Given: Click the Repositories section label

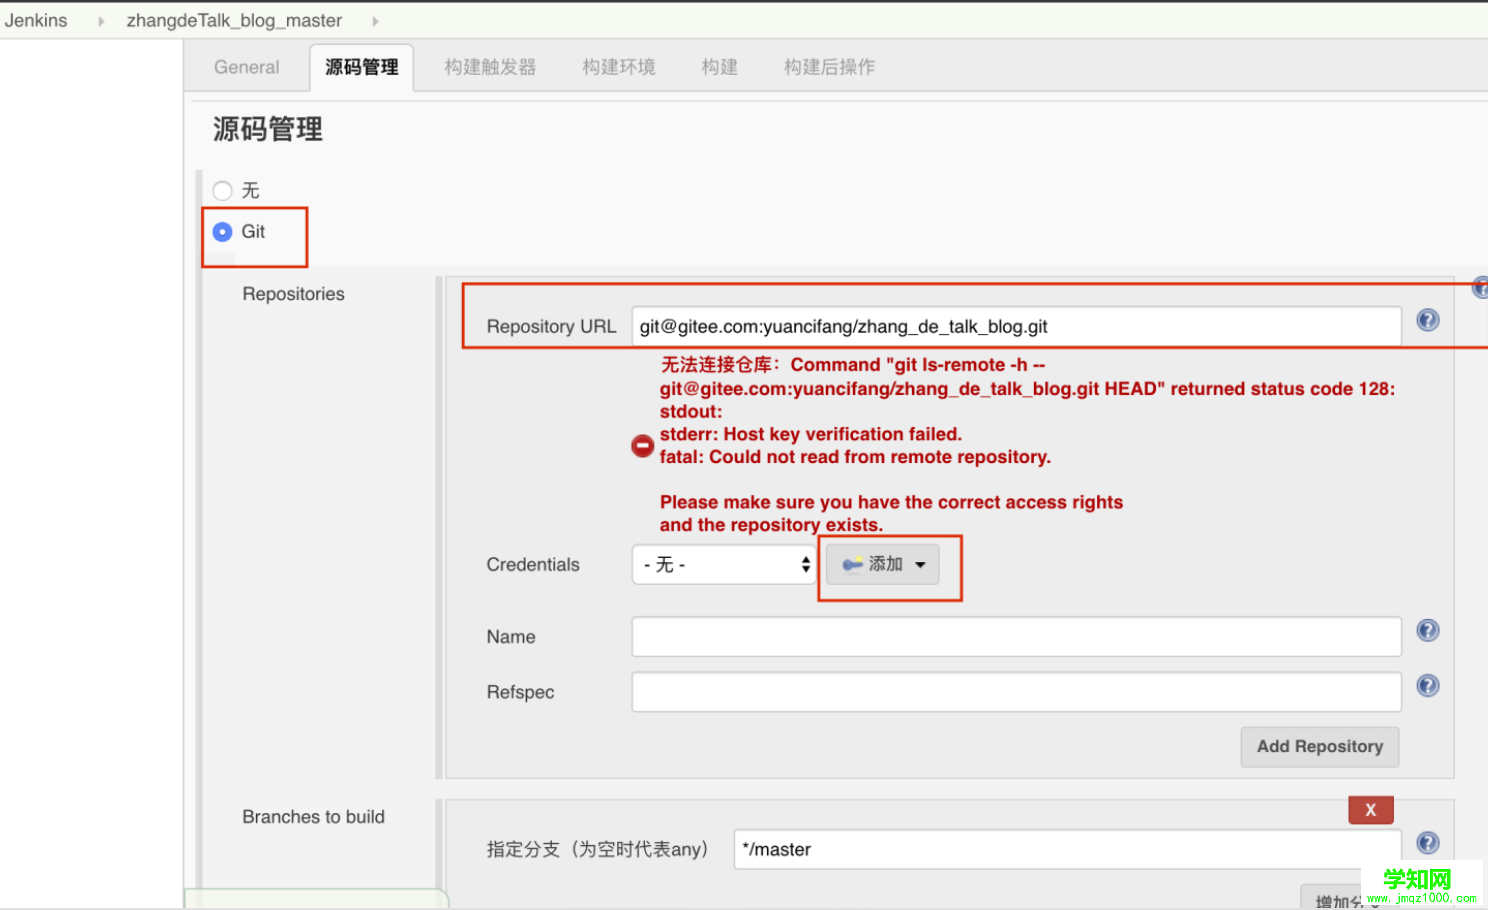Looking at the screenshot, I should point(293,294).
